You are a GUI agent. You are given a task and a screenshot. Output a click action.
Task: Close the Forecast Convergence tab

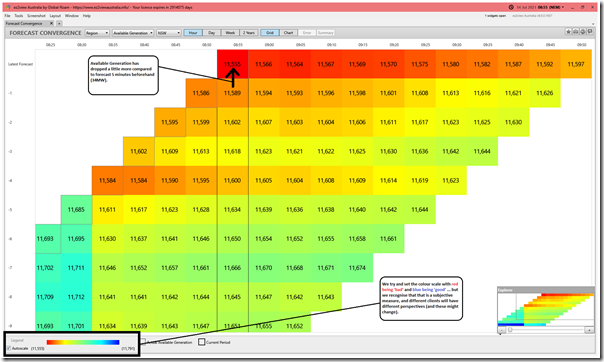click(52, 23)
